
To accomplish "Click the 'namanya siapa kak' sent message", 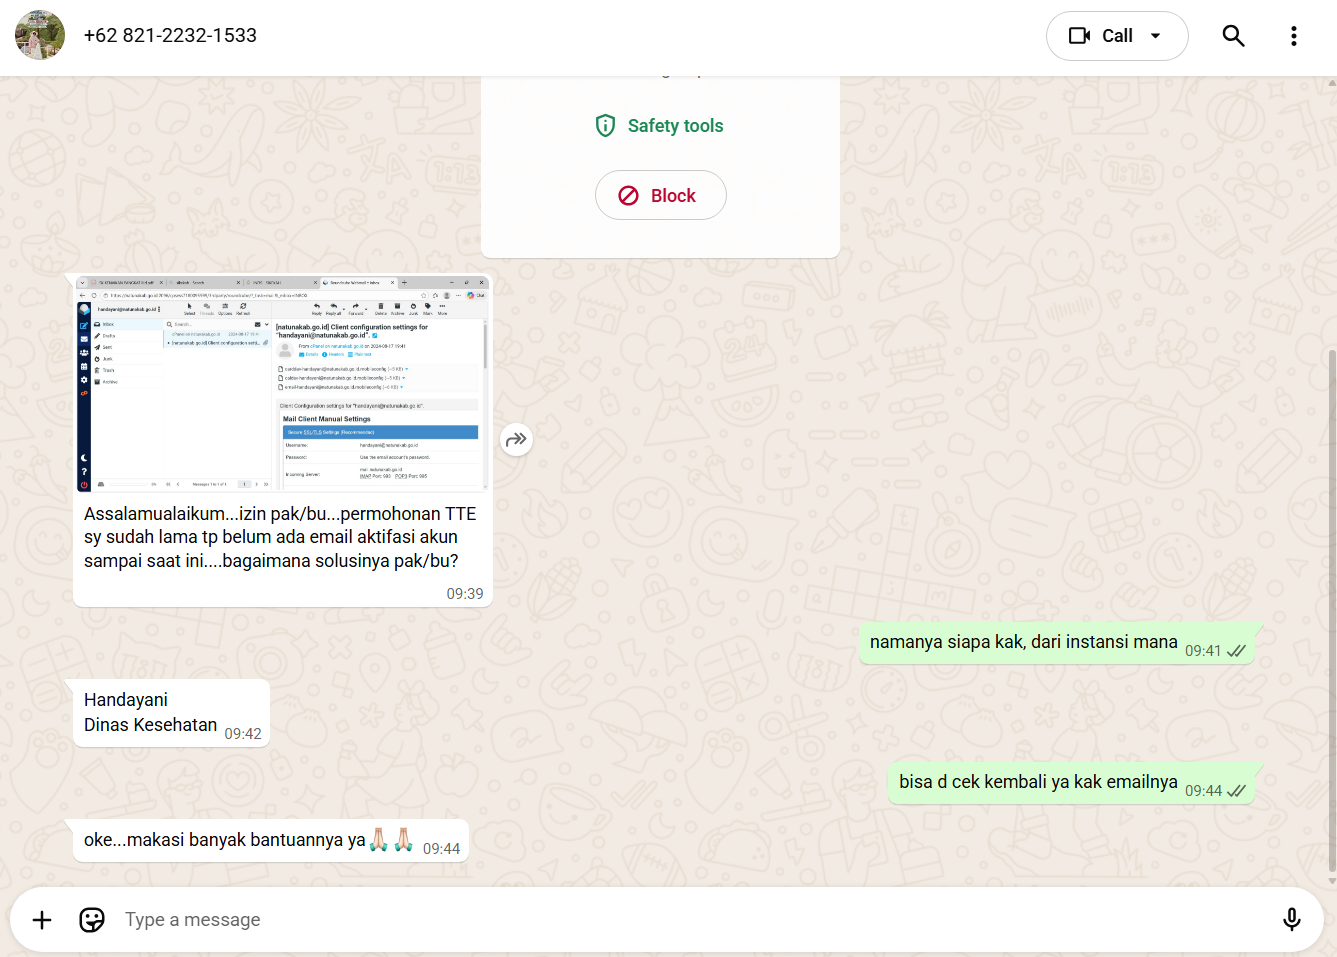I will [x=1023, y=643].
